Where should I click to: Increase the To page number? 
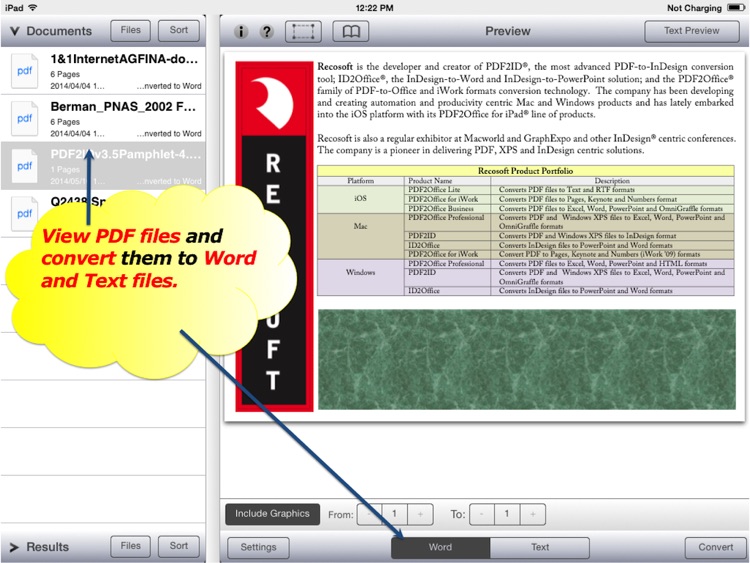click(532, 514)
